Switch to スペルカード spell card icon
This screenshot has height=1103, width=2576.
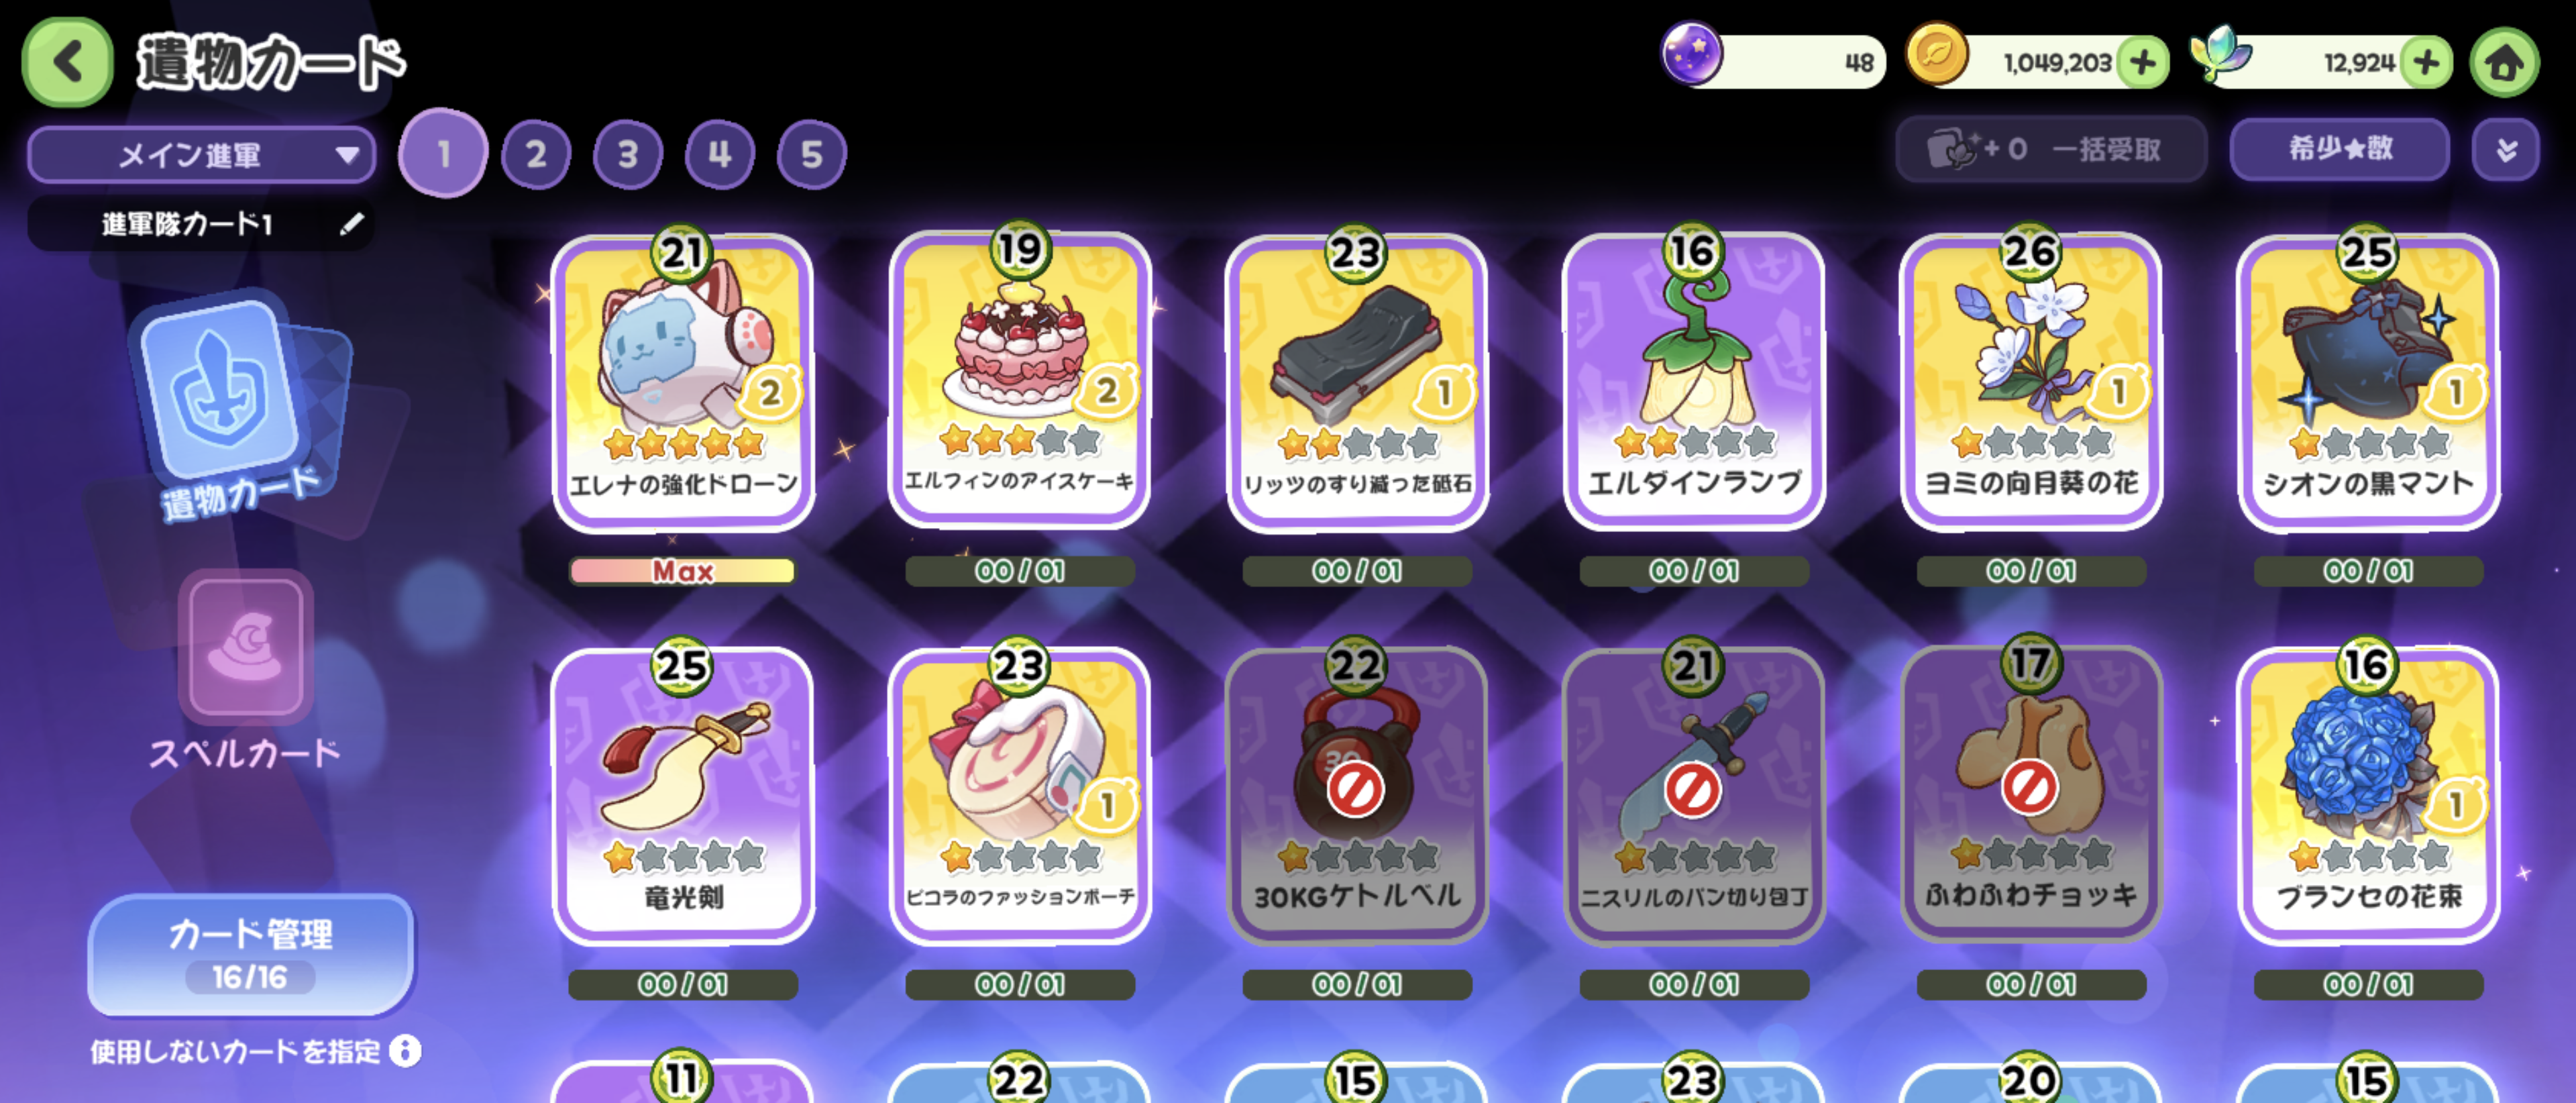[245, 670]
